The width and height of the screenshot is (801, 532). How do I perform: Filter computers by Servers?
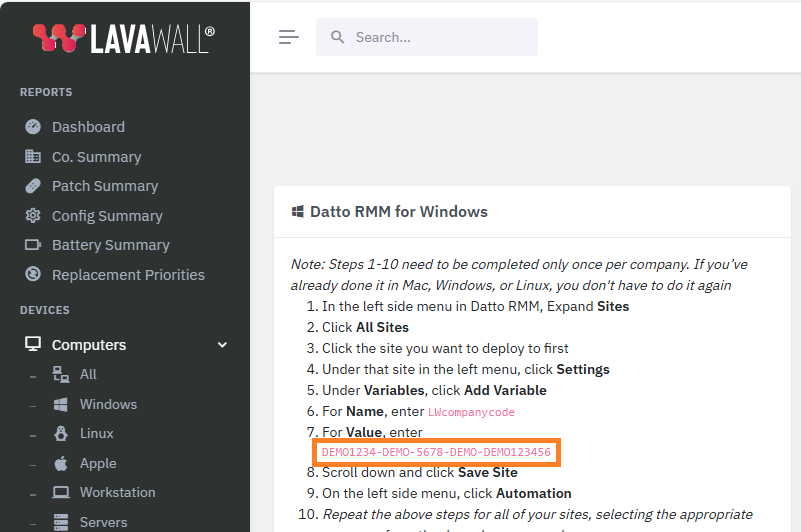tap(103, 522)
